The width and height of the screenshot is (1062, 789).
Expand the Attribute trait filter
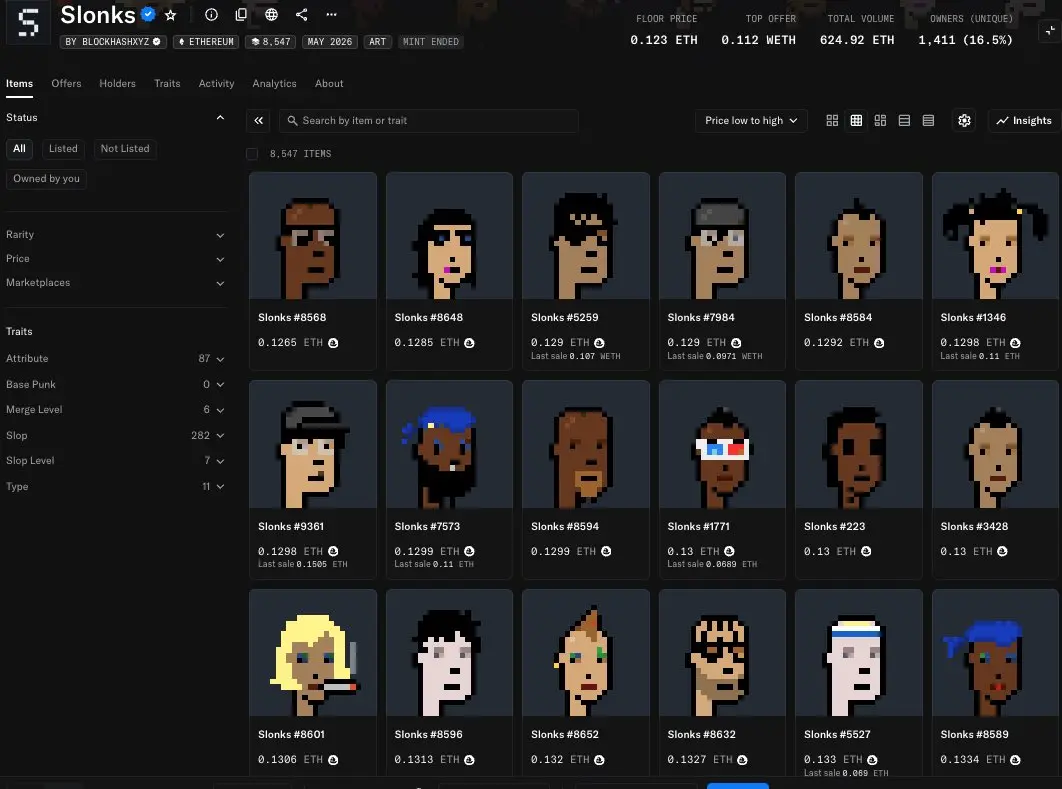(115, 358)
